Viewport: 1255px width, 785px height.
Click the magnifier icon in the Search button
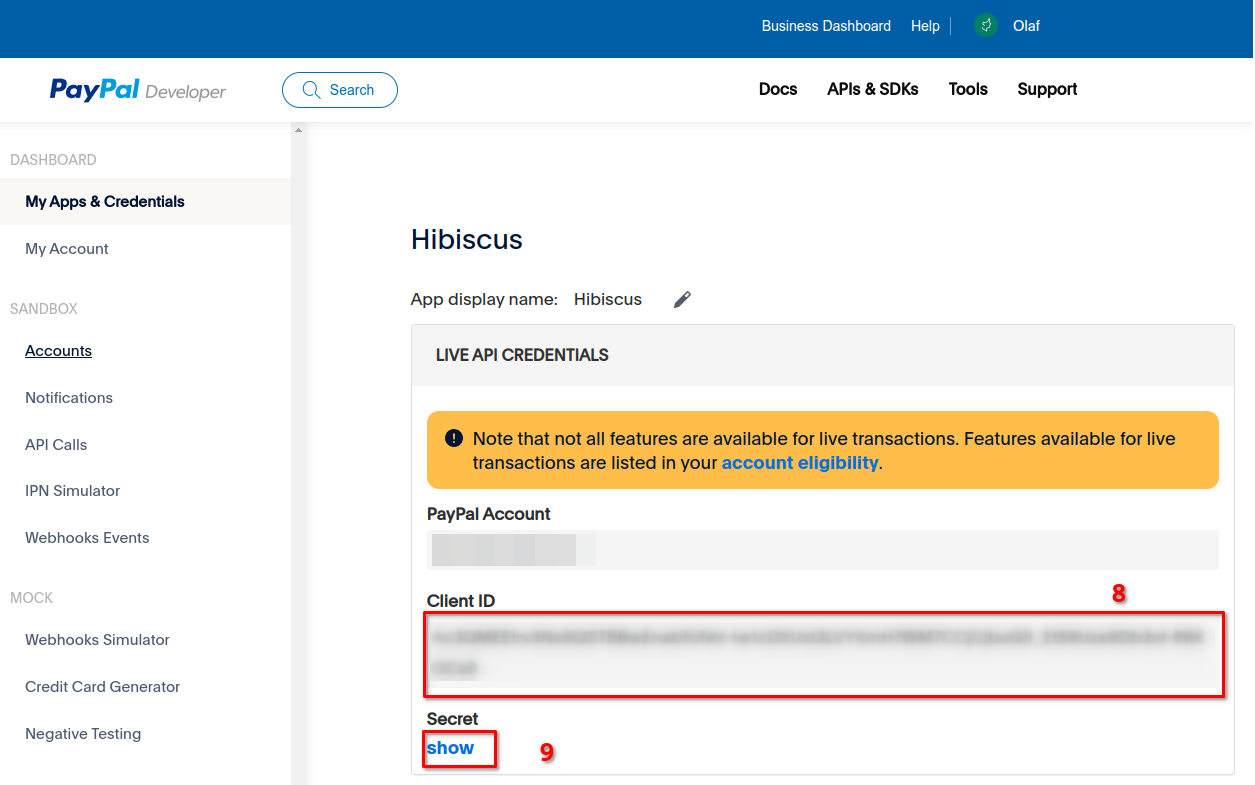[311, 90]
